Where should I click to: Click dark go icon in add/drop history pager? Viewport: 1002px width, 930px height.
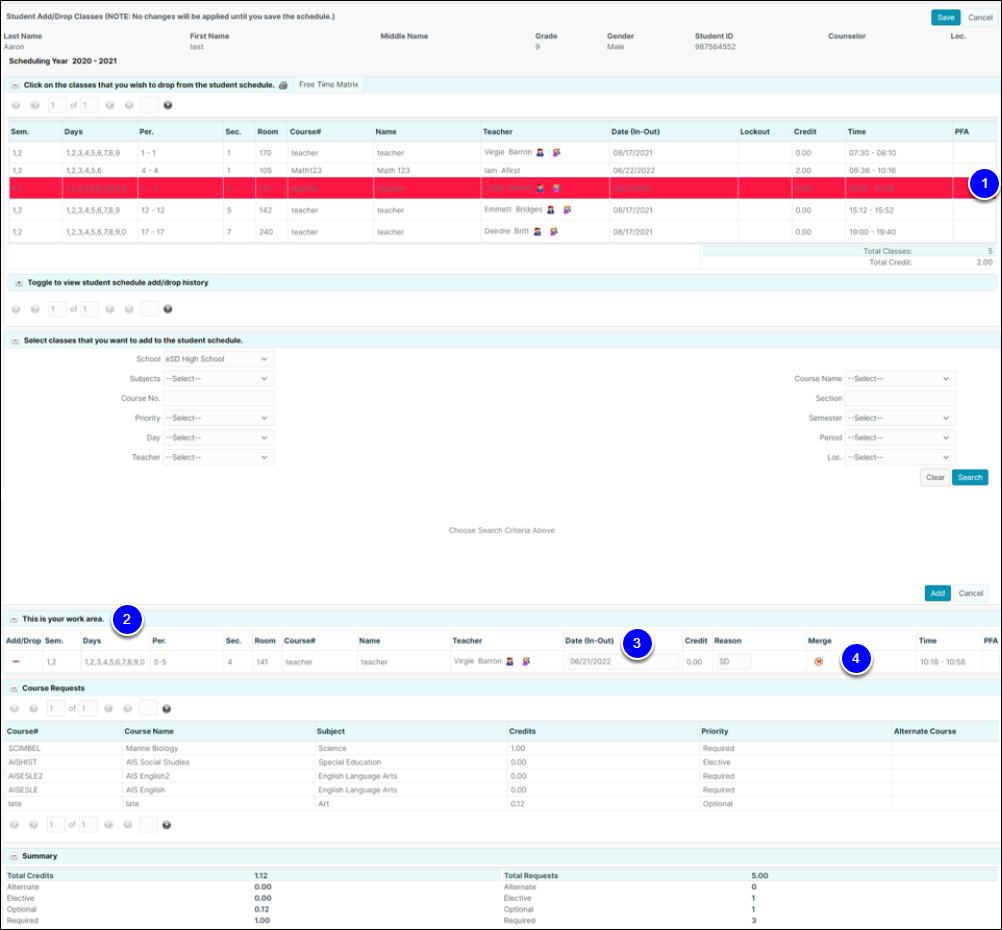pyautogui.click(x=168, y=309)
